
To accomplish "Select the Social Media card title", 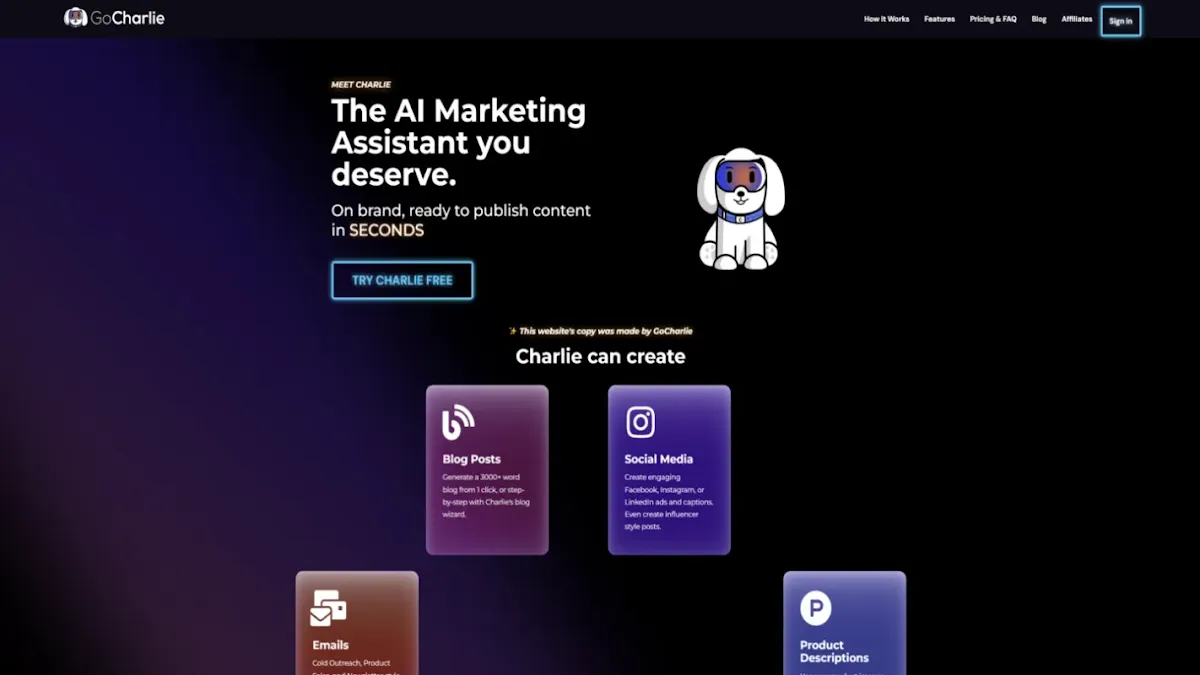I will [658, 459].
